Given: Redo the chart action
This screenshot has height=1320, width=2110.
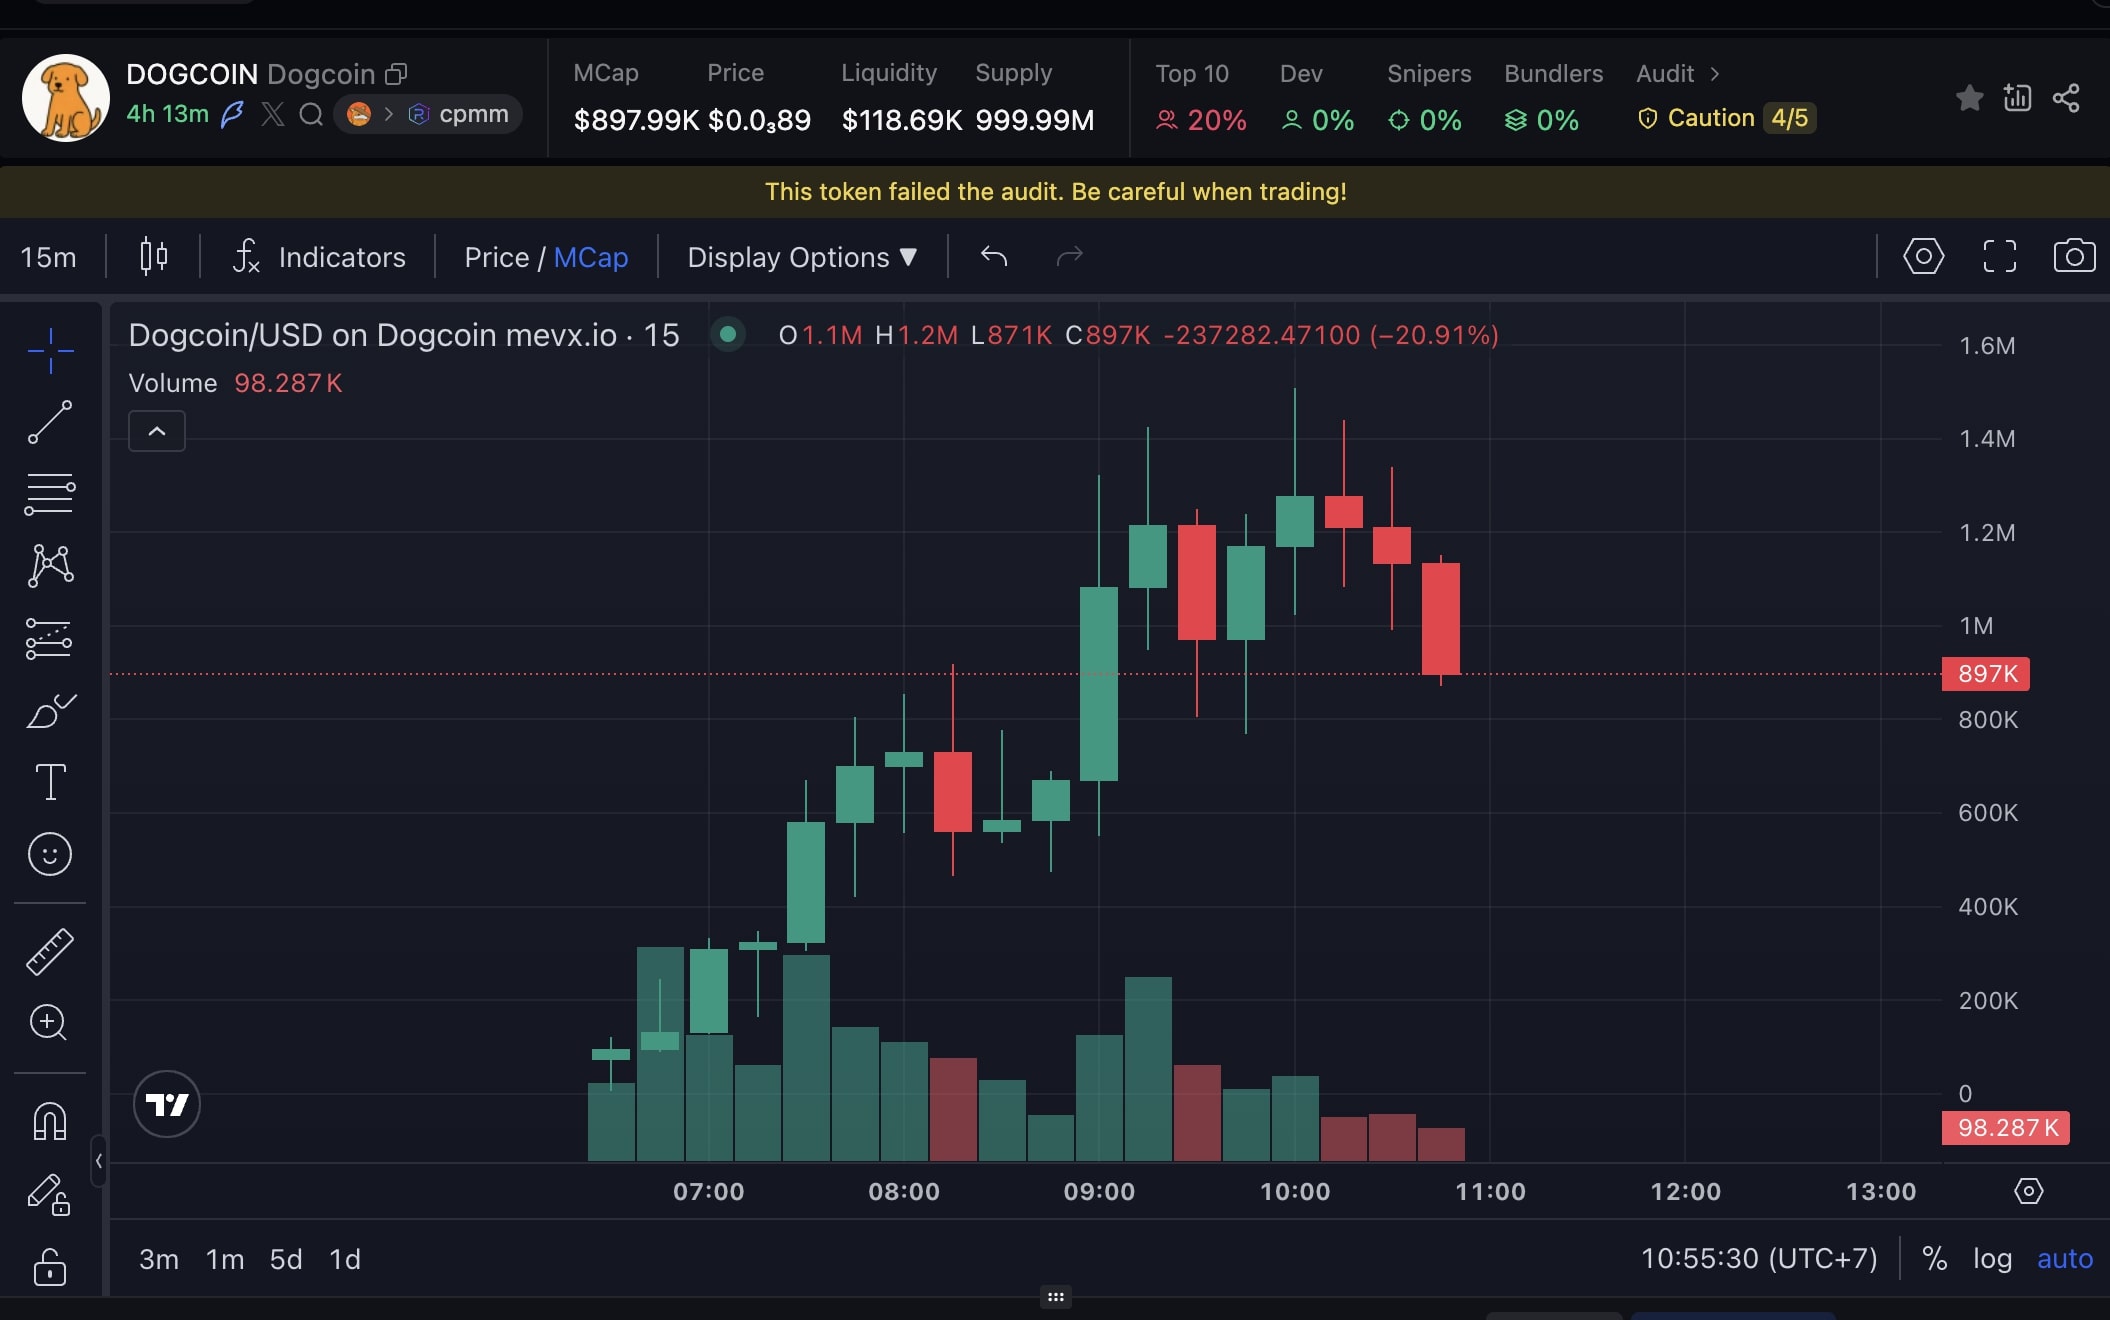Looking at the screenshot, I should pos(1069,257).
